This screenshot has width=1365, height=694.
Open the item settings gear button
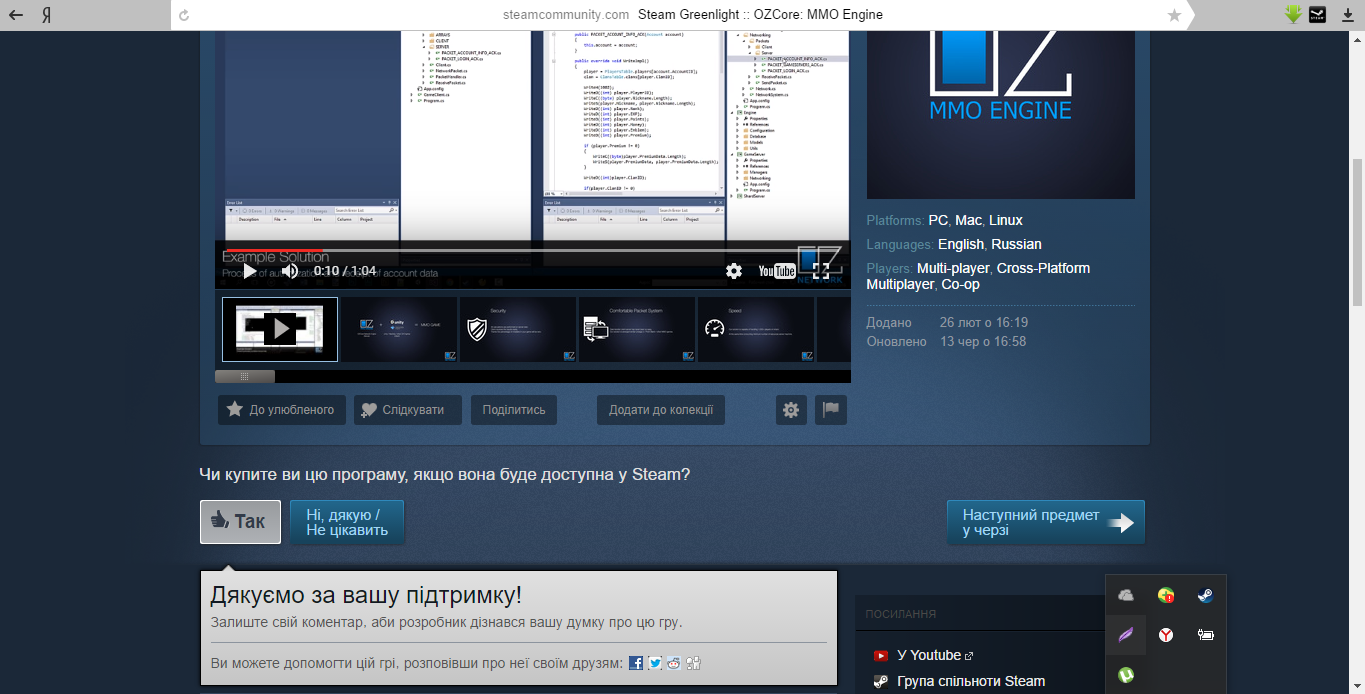pos(791,410)
